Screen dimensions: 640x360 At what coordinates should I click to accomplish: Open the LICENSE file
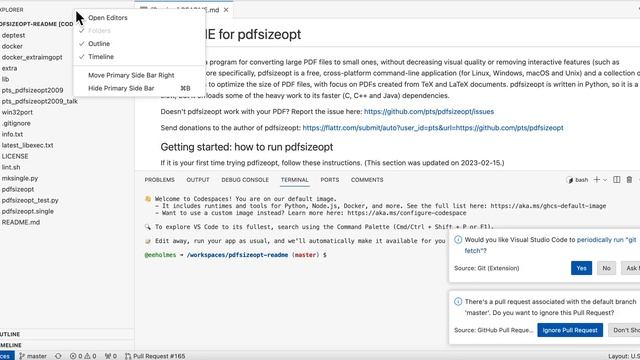(15, 156)
